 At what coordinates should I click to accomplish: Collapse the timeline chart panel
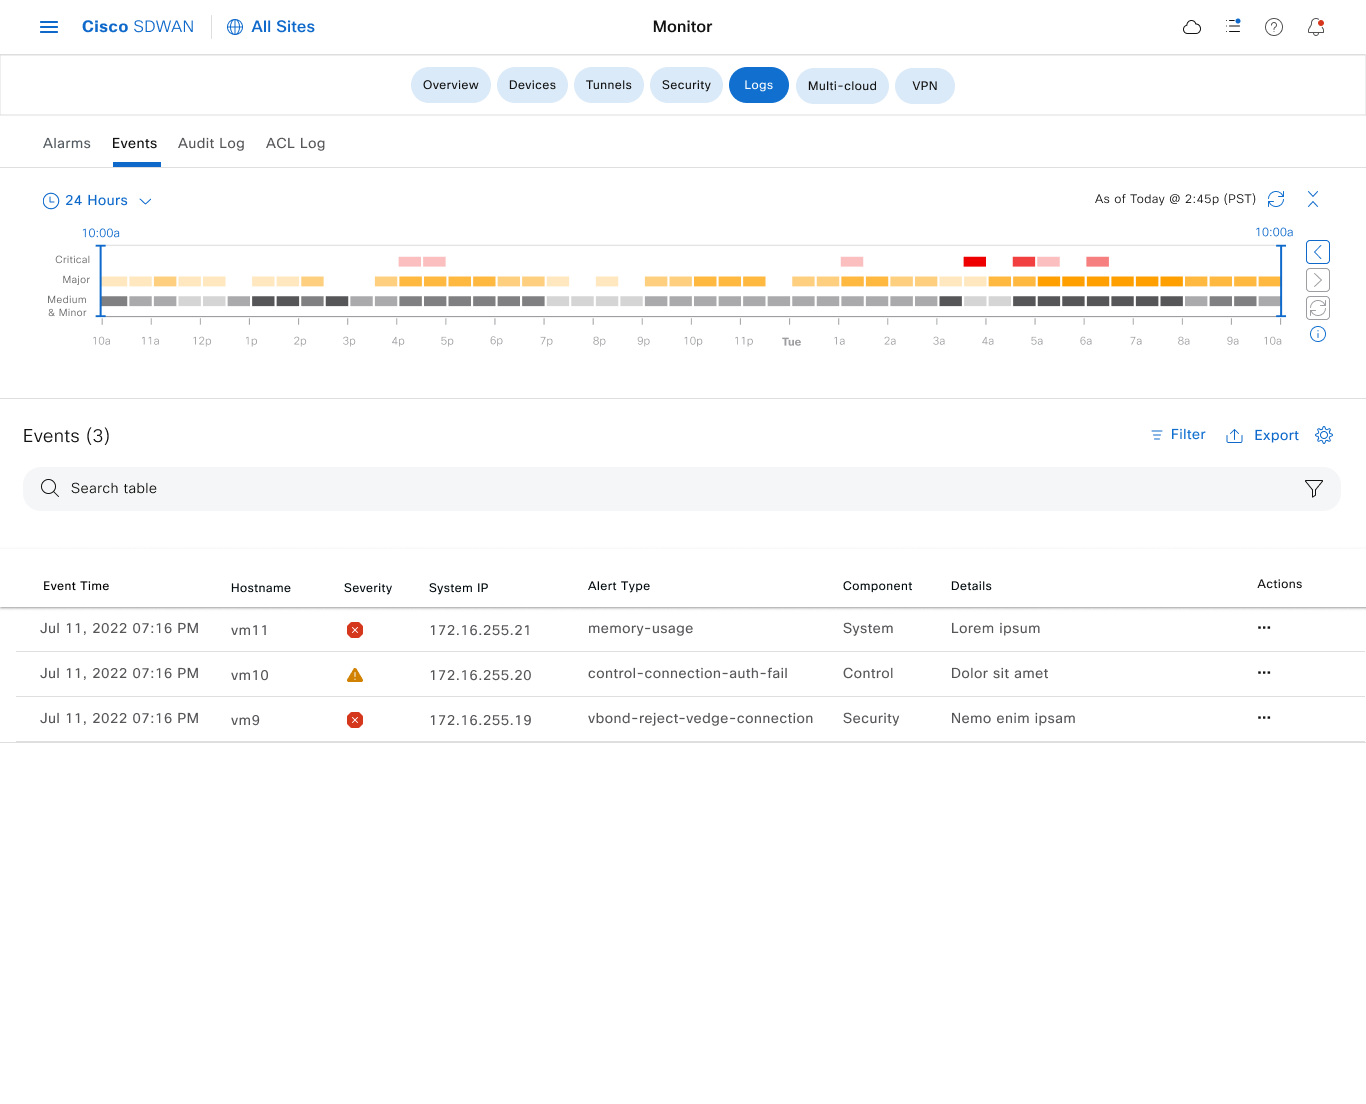[x=1313, y=199]
